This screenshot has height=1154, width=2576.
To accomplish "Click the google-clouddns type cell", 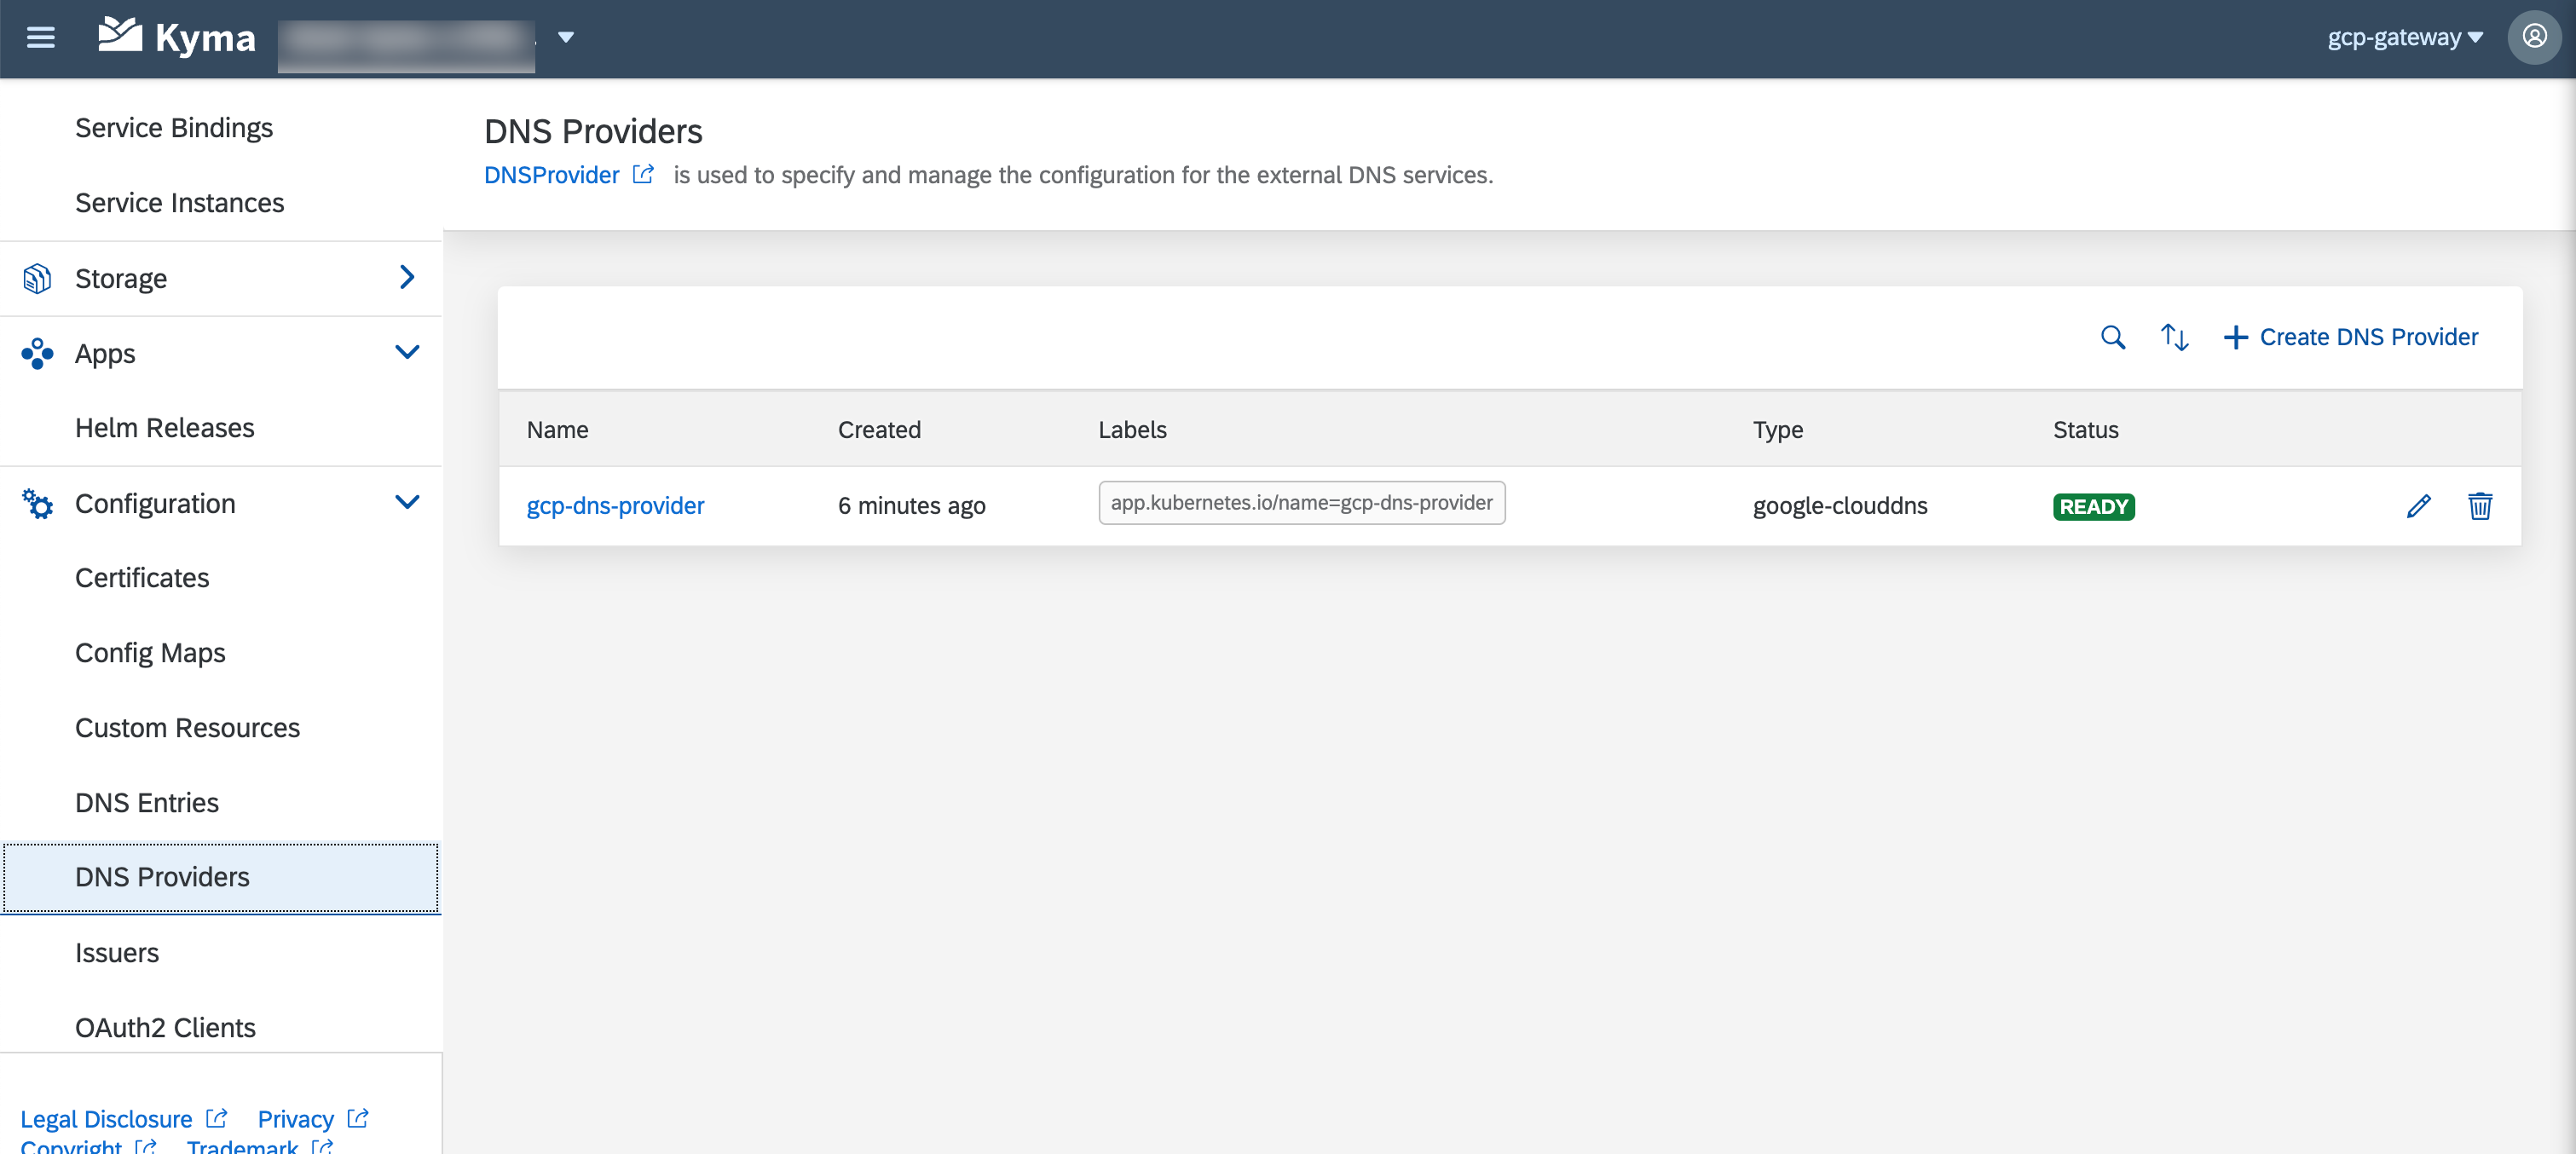I will (1840, 506).
